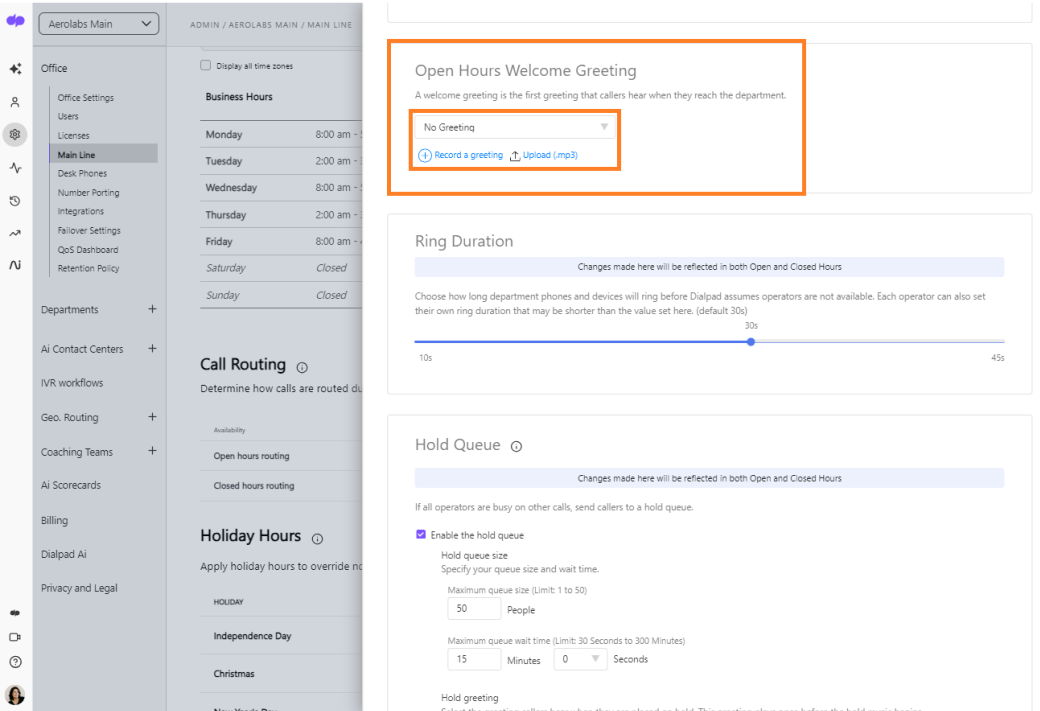Screen dimensions: 1040x711
Task: Click the user profile avatar
Action: pos(15,695)
